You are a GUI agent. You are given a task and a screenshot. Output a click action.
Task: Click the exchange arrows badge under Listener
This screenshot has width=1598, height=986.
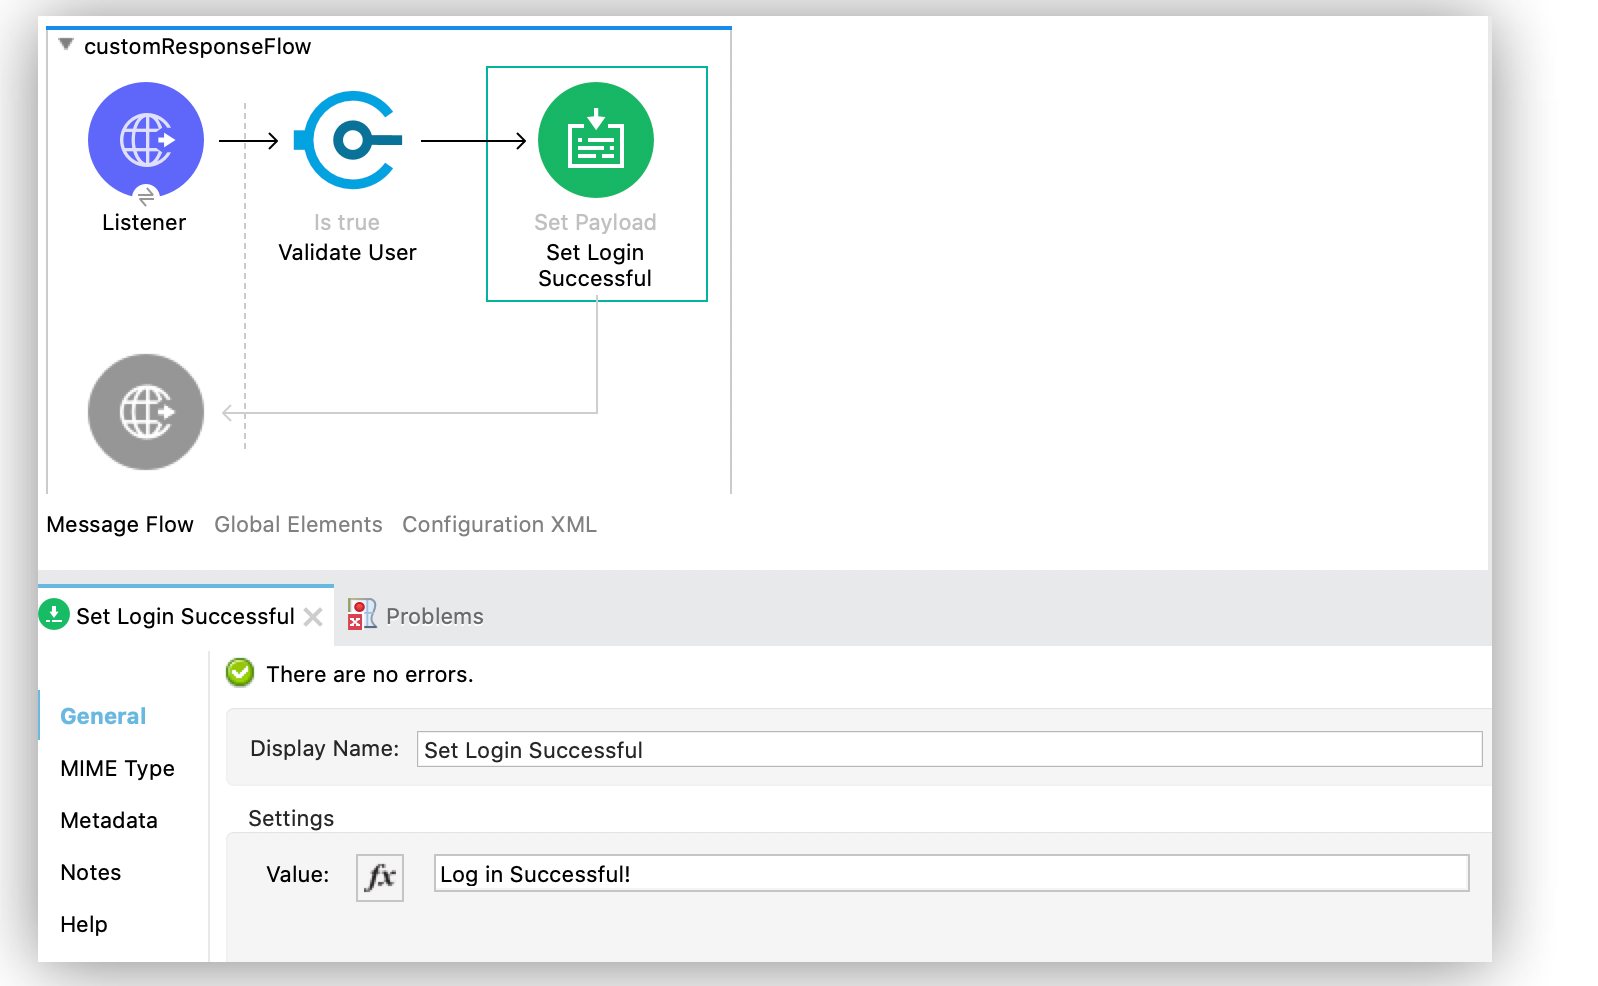[x=146, y=196]
